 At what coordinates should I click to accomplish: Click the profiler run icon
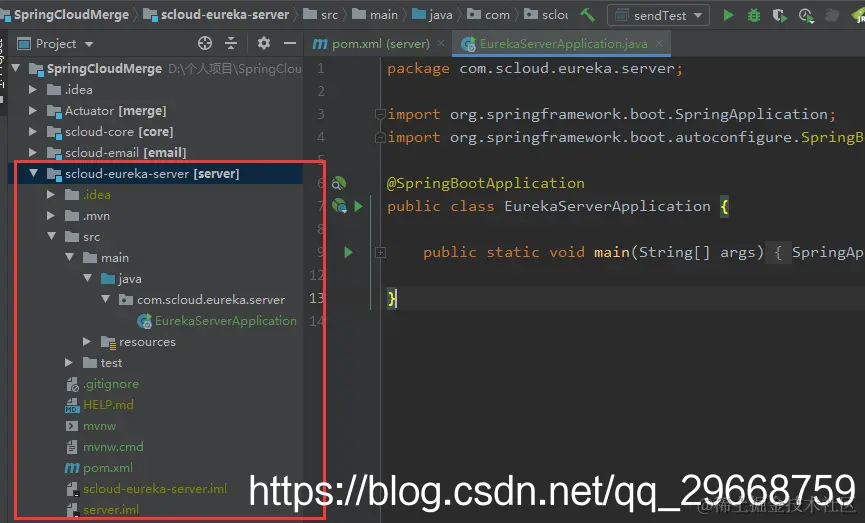point(806,15)
